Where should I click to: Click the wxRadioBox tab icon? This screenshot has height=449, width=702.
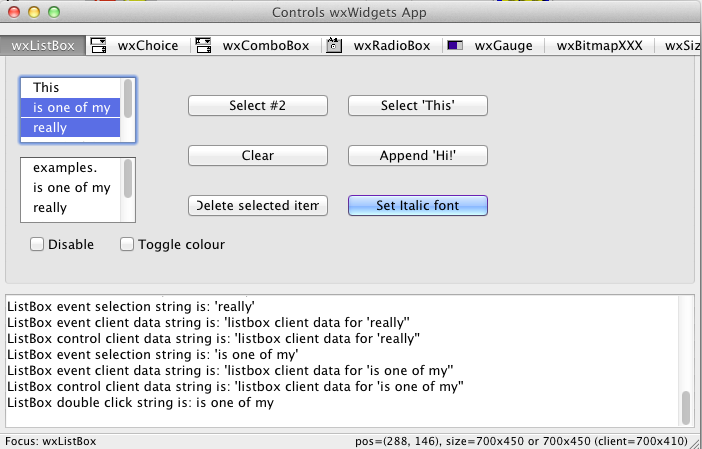pos(334,46)
